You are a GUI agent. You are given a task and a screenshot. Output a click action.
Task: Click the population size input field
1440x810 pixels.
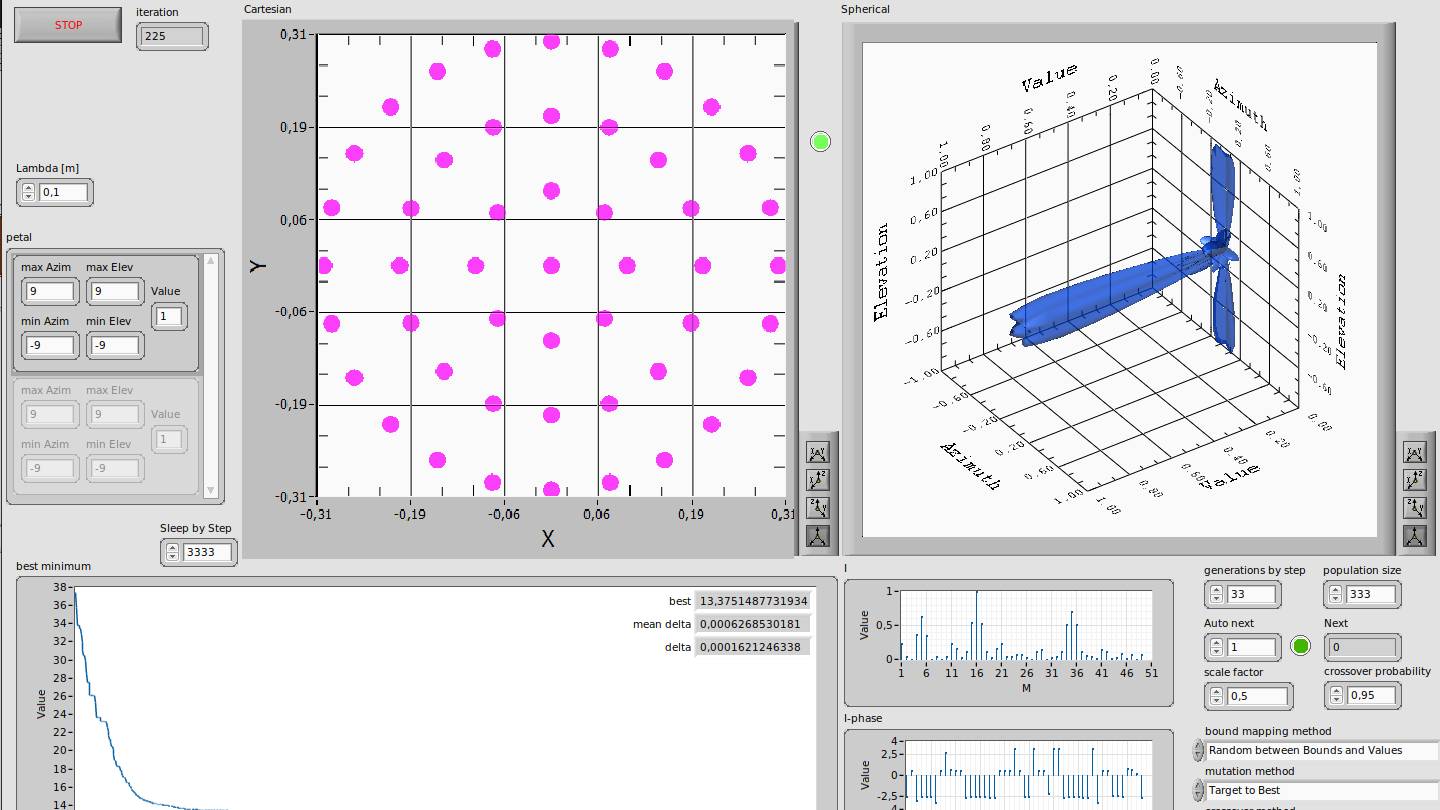point(1371,594)
